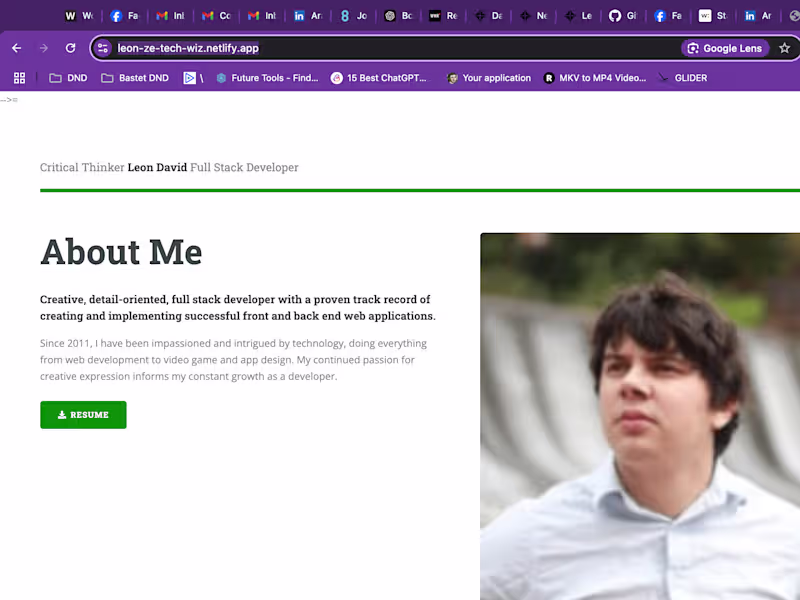Viewport: 800px width, 600px height.
Task: Reload the current page
Action: (x=70, y=47)
